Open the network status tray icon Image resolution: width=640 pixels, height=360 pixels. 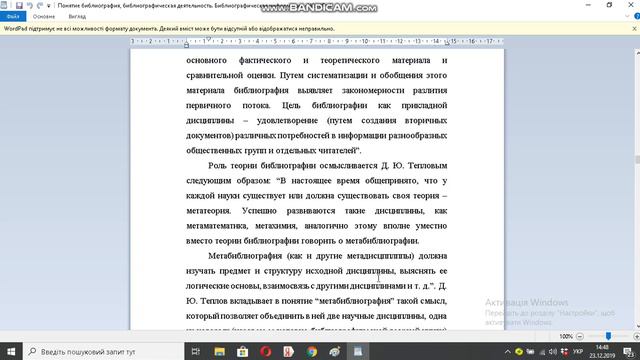click(x=542, y=351)
